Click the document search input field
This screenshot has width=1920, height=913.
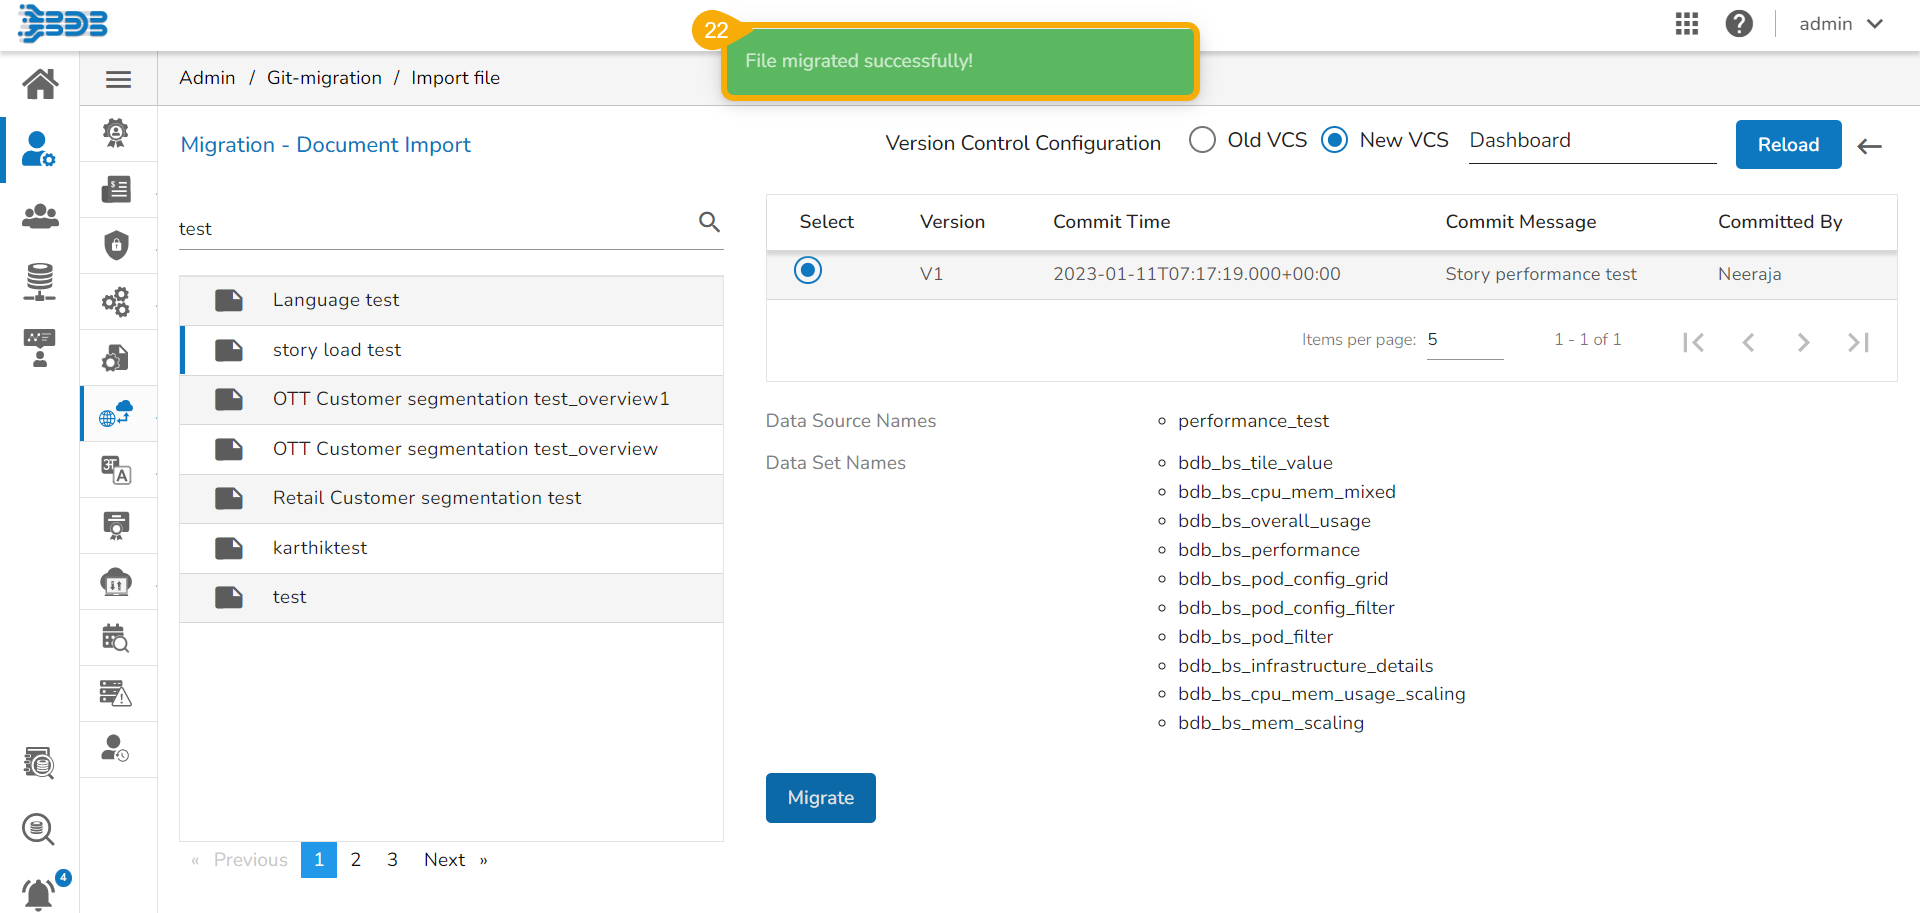[435, 229]
